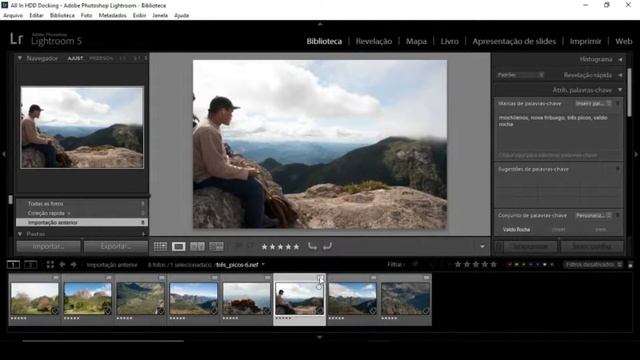Screen dimensions: 640x360
Task: Filter by red color label
Action: coord(509,264)
